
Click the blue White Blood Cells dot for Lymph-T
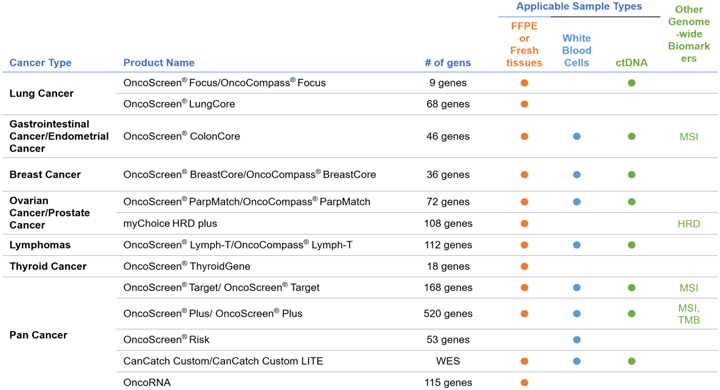(577, 245)
